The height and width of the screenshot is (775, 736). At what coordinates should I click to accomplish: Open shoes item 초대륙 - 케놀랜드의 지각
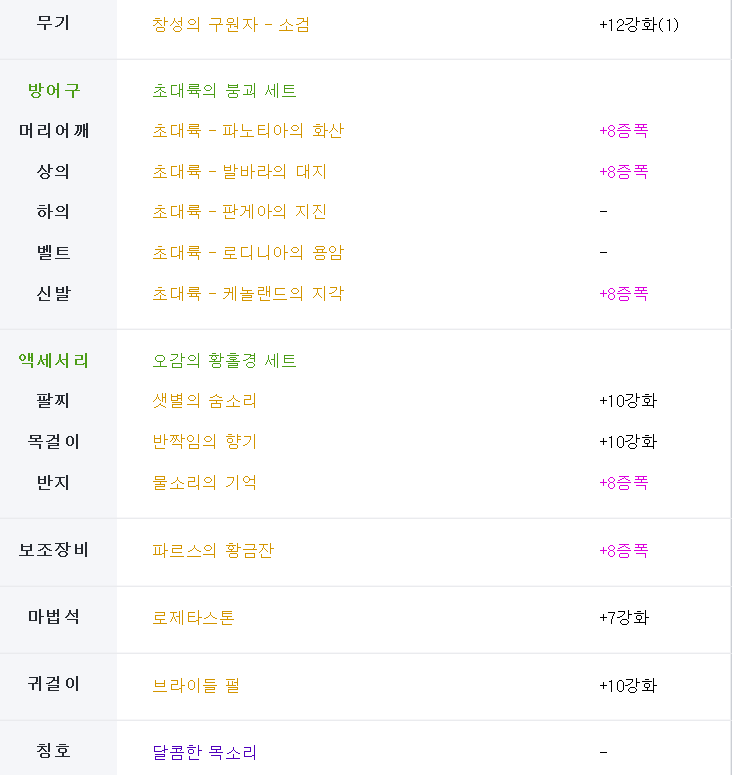click(x=248, y=294)
